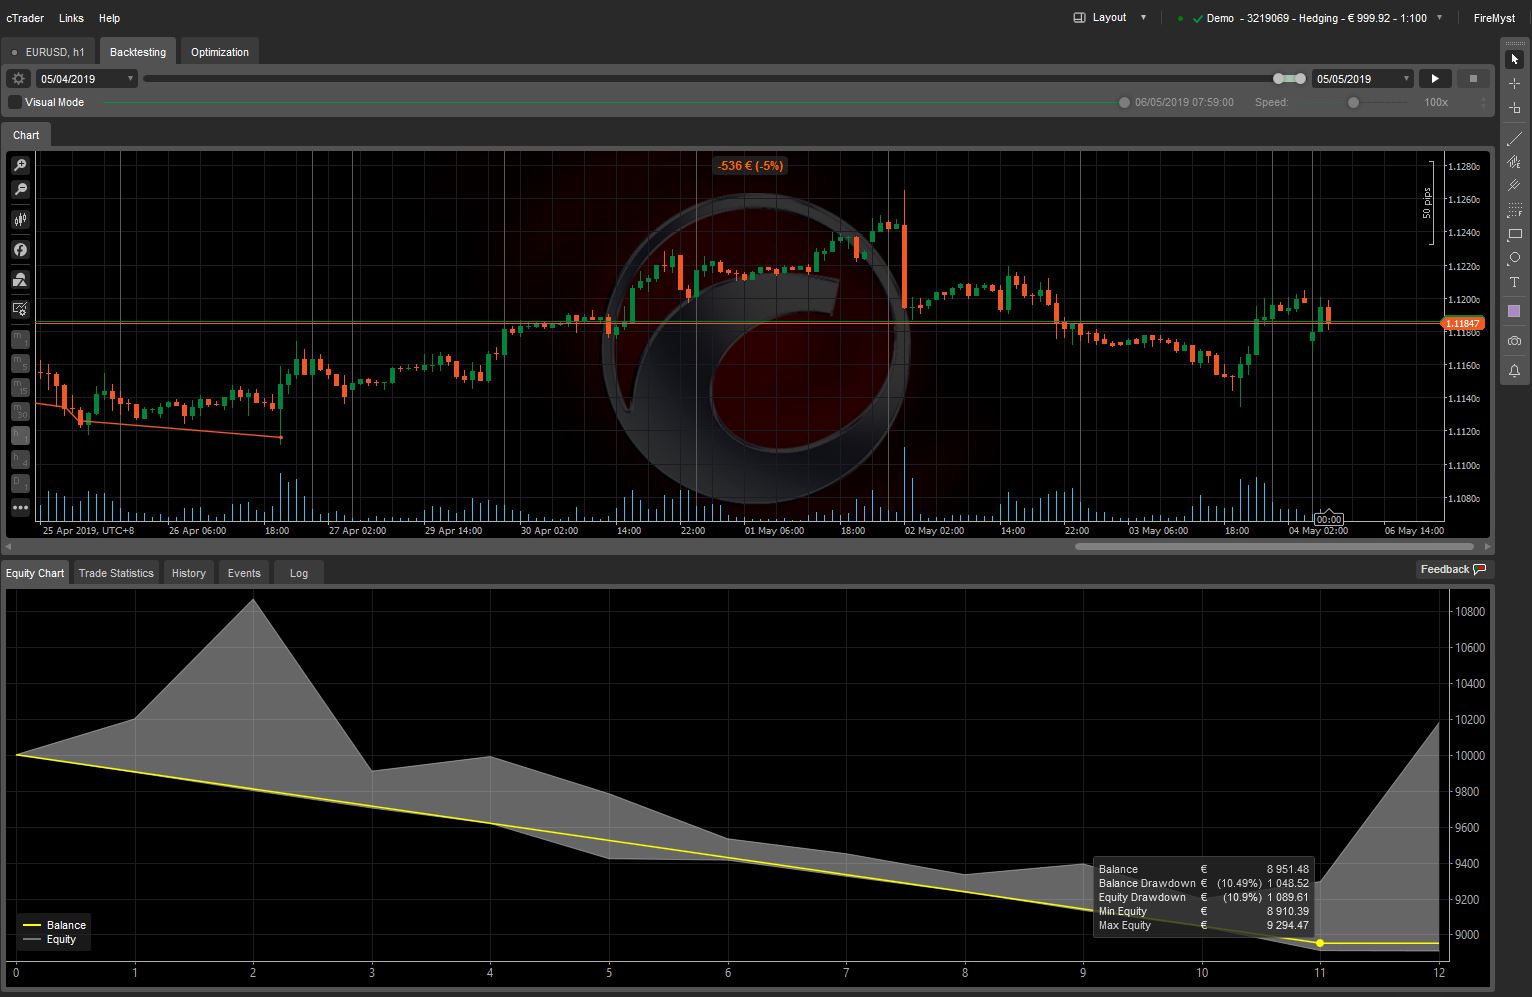The image size is (1532, 997).
Task: Stop backtesting with the stop button
Action: click(x=1472, y=78)
